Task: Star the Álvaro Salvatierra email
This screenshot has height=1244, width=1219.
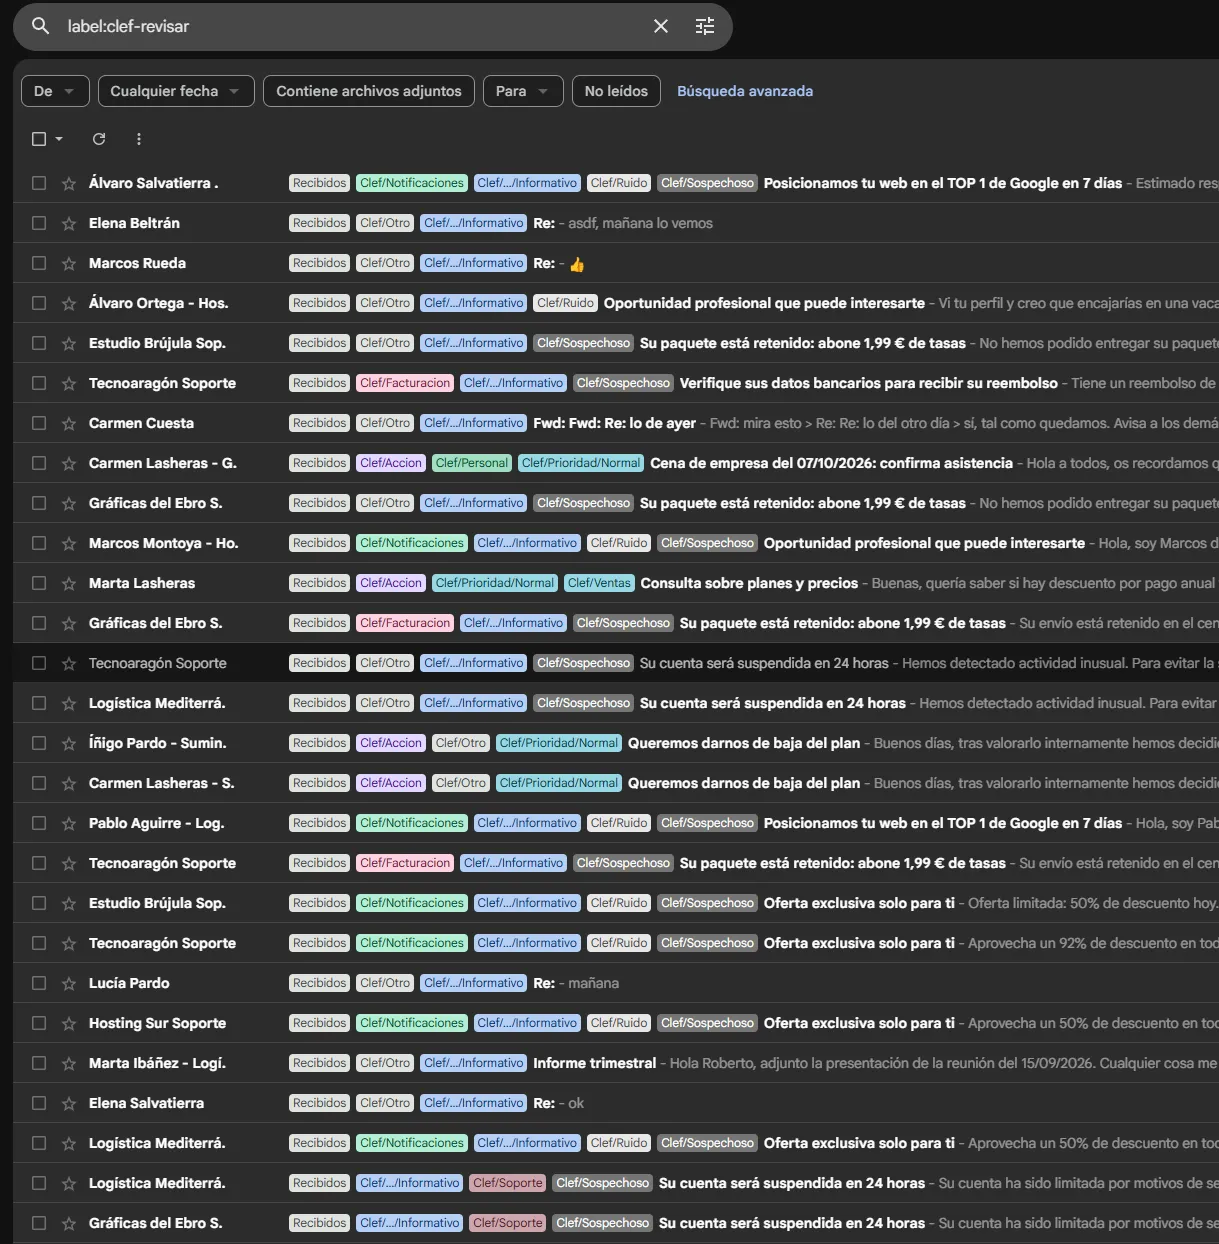Action: pyautogui.click(x=69, y=183)
